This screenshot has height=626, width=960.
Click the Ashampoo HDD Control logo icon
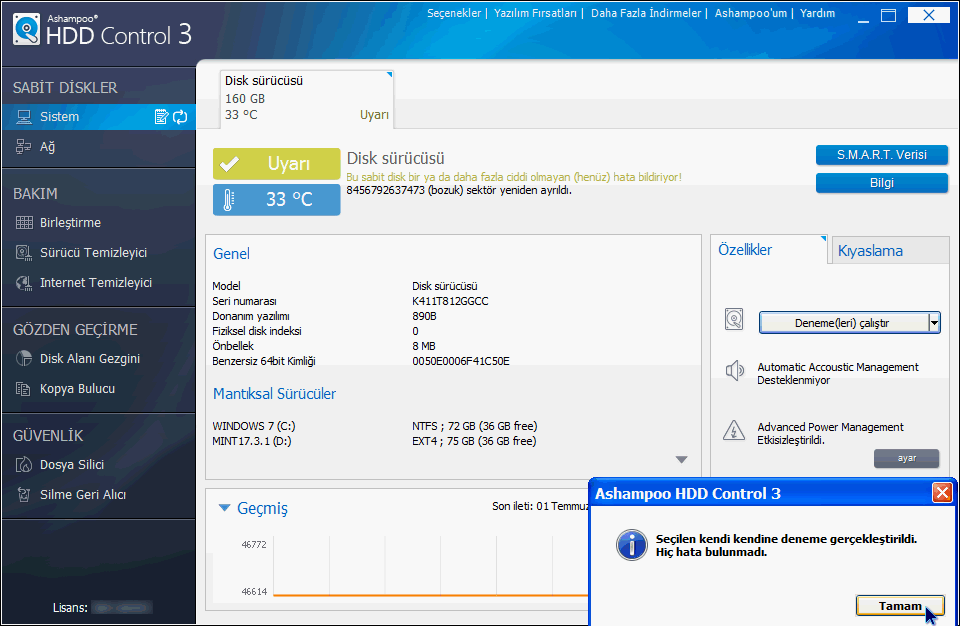tap(26, 29)
